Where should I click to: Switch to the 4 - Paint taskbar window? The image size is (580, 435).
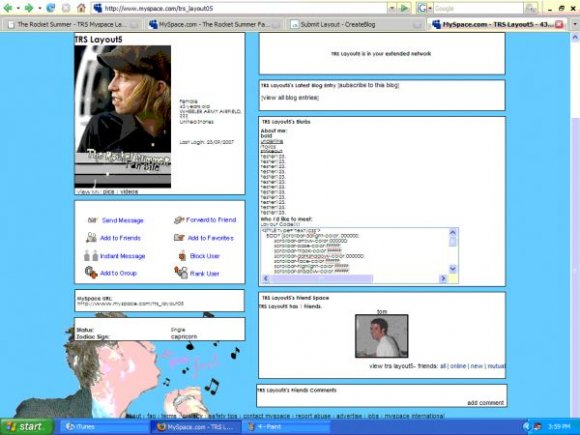click(x=288, y=427)
